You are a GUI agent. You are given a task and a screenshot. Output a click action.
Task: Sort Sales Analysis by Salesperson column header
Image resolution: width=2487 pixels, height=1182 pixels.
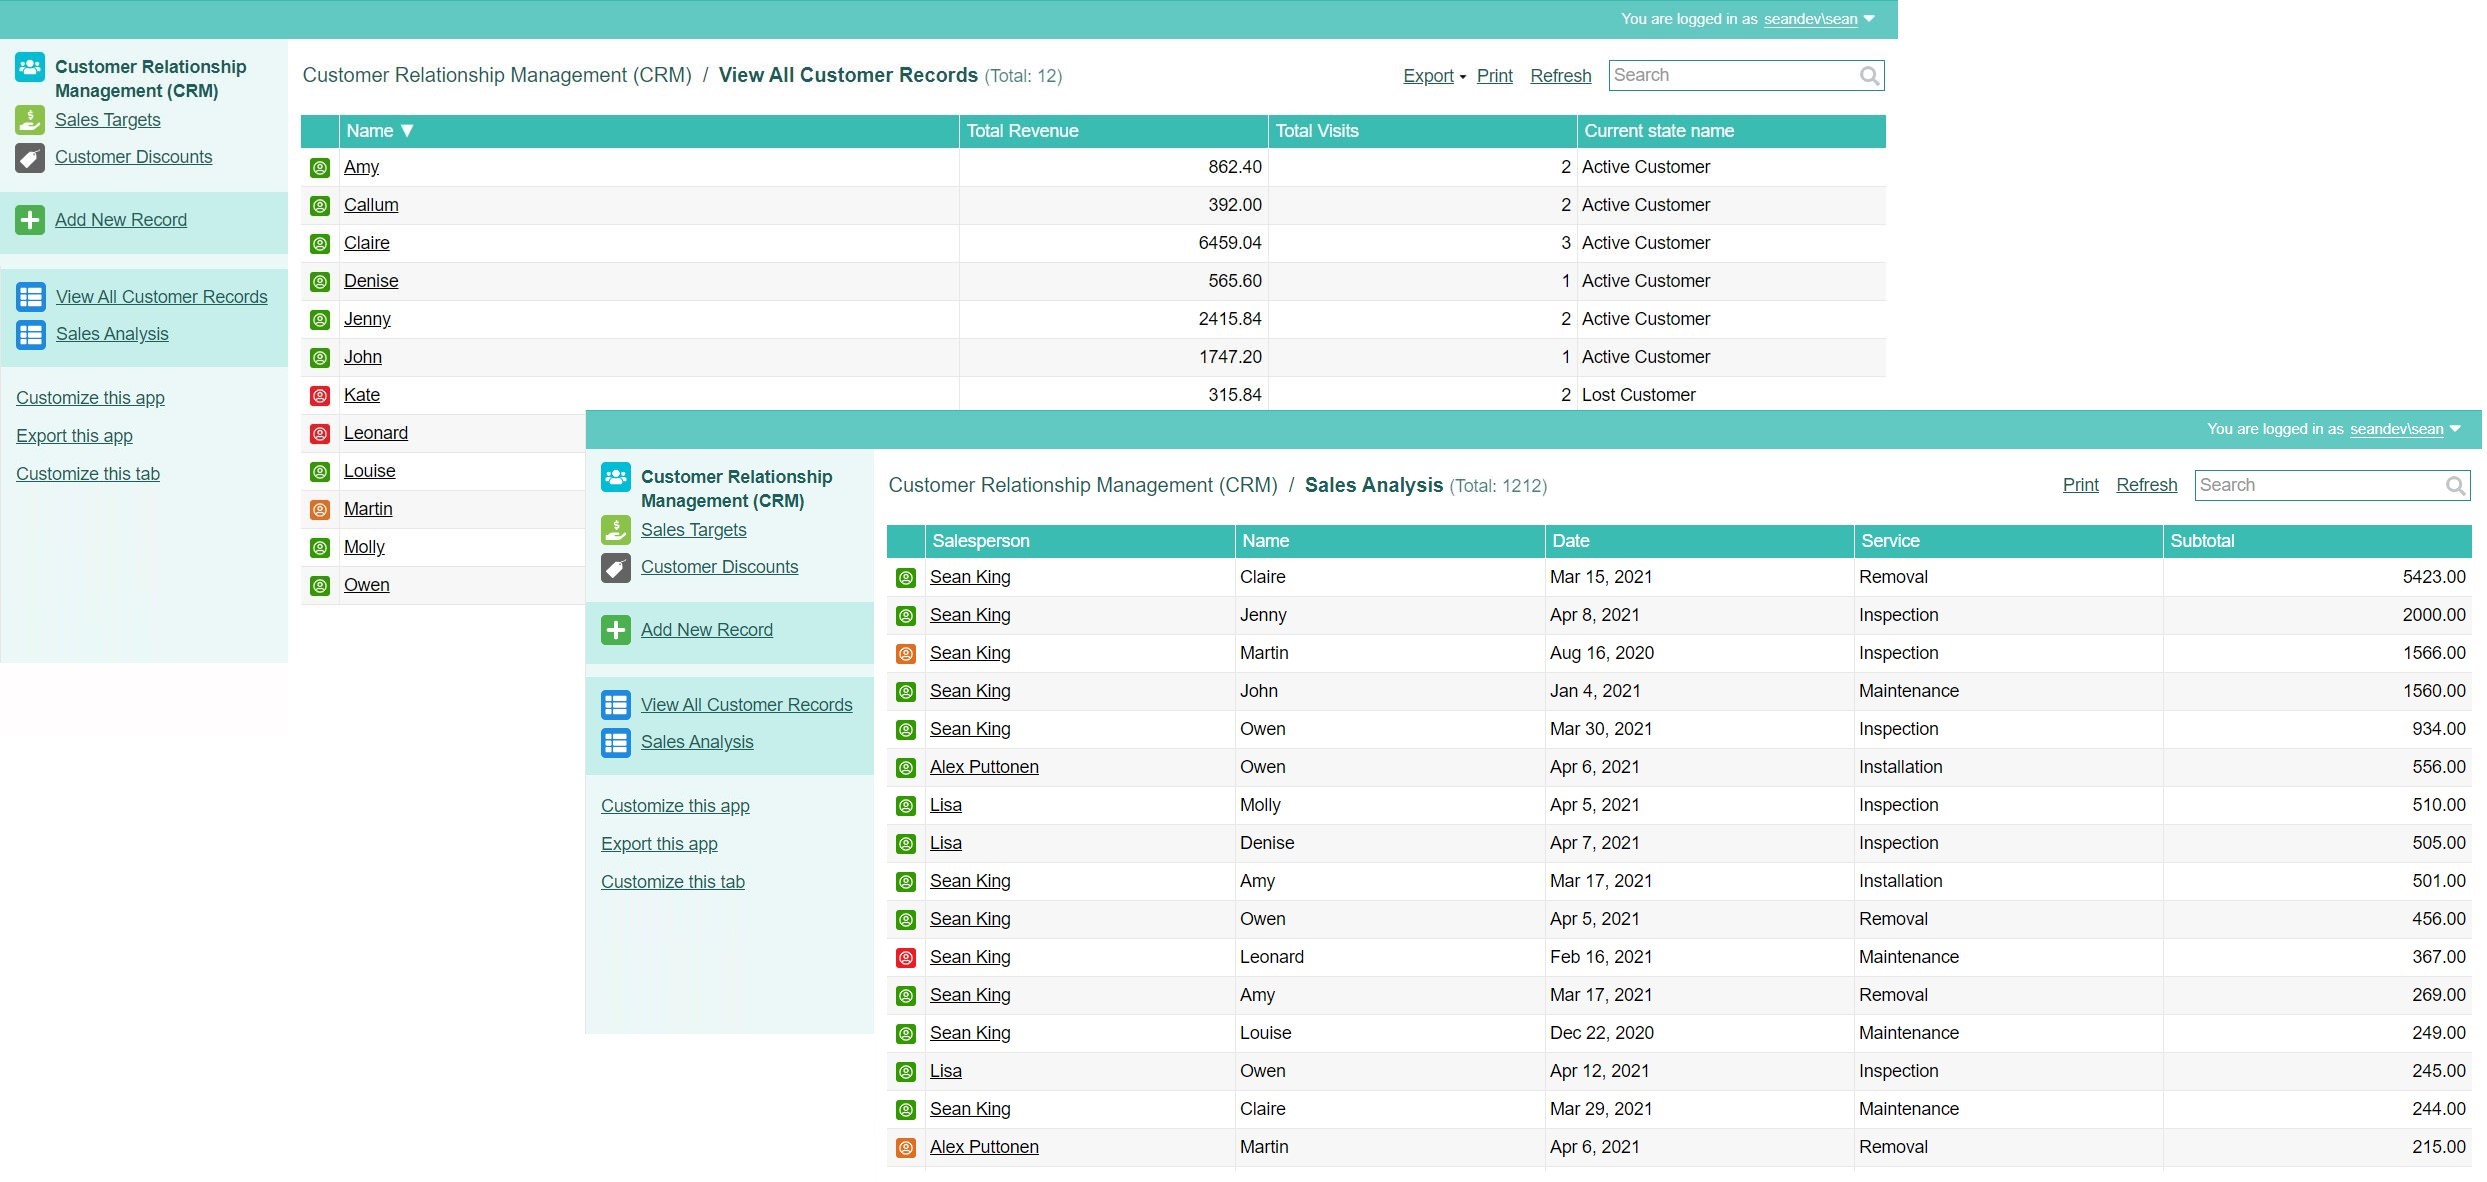pyautogui.click(x=1080, y=541)
